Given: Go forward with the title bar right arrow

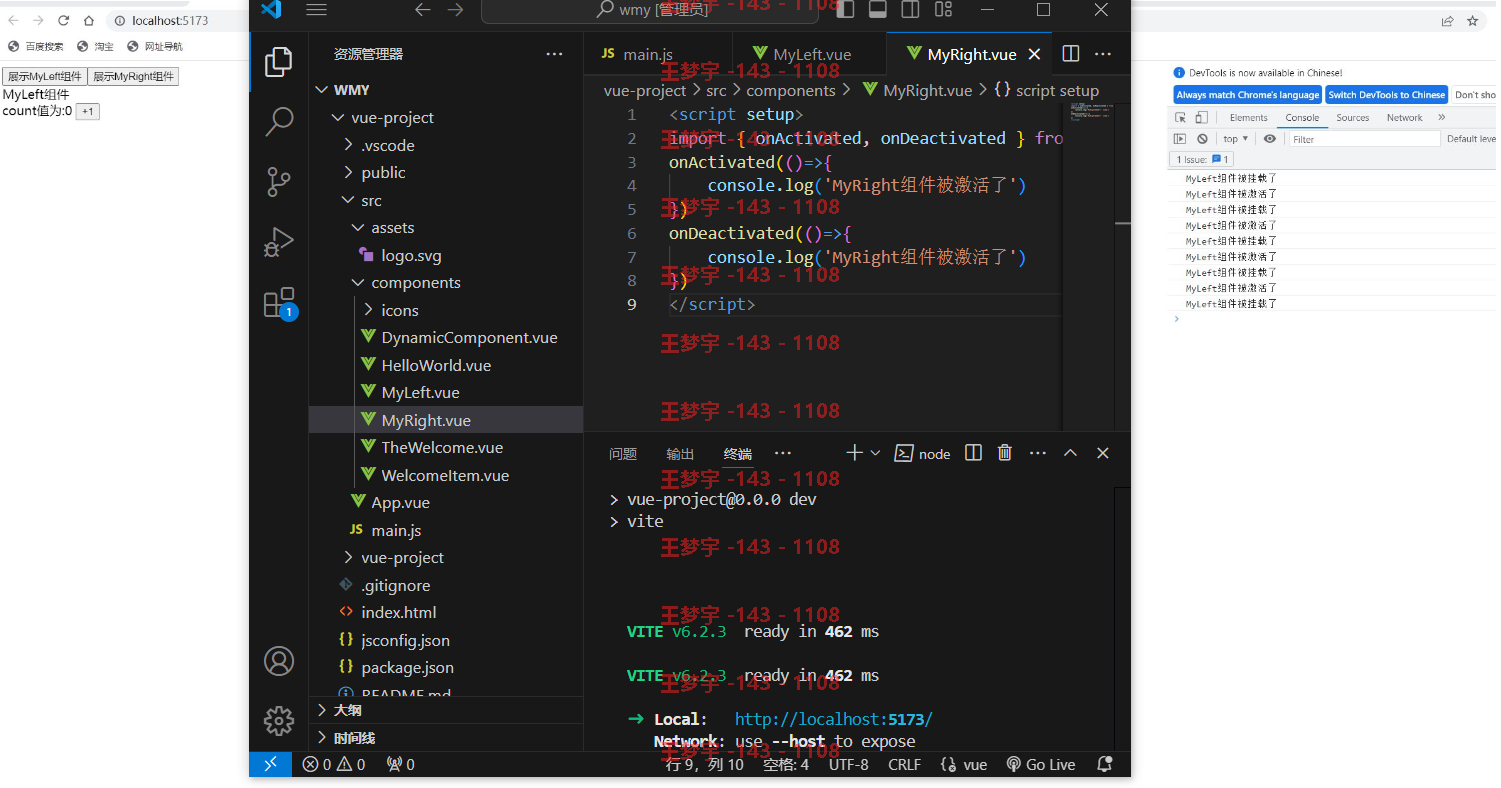Looking at the screenshot, I should tap(455, 10).
